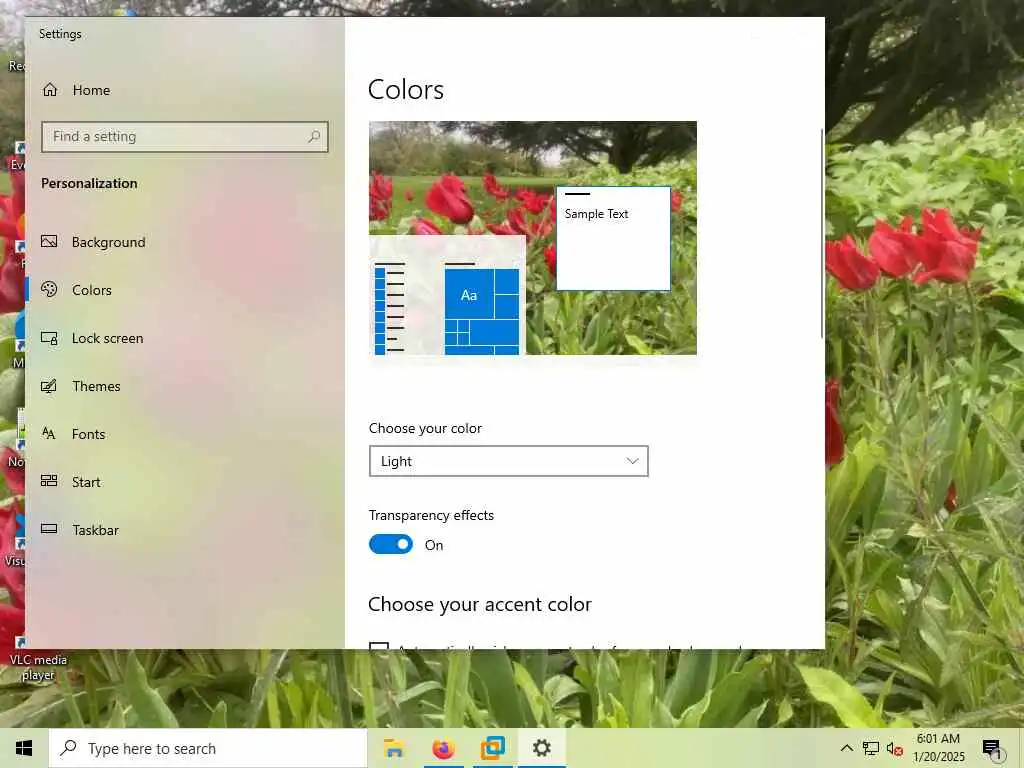Open the network status tray icon
1024x768 pixels.
point(871,748)
